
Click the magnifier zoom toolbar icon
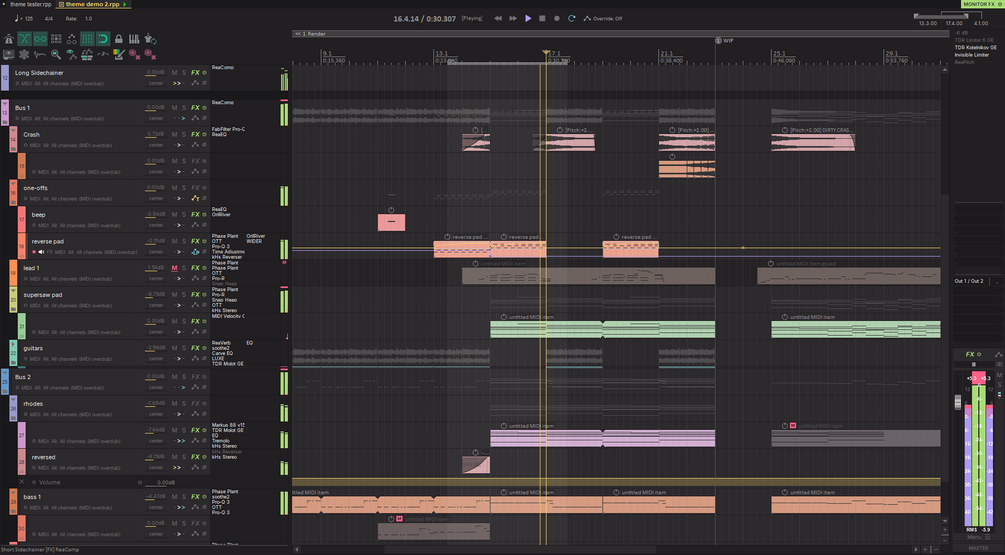56,54
